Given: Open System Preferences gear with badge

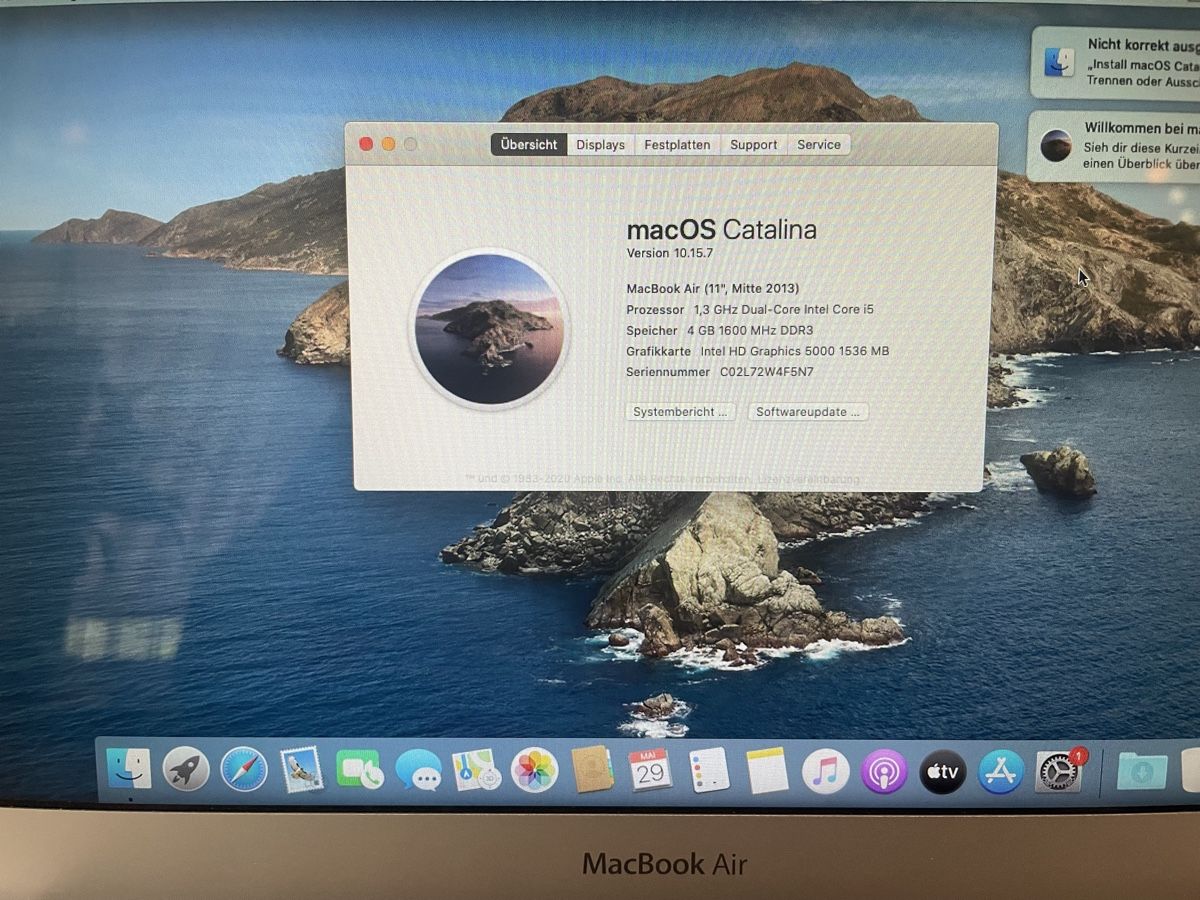Looking at the screenshot, I should pos(1059,771).
